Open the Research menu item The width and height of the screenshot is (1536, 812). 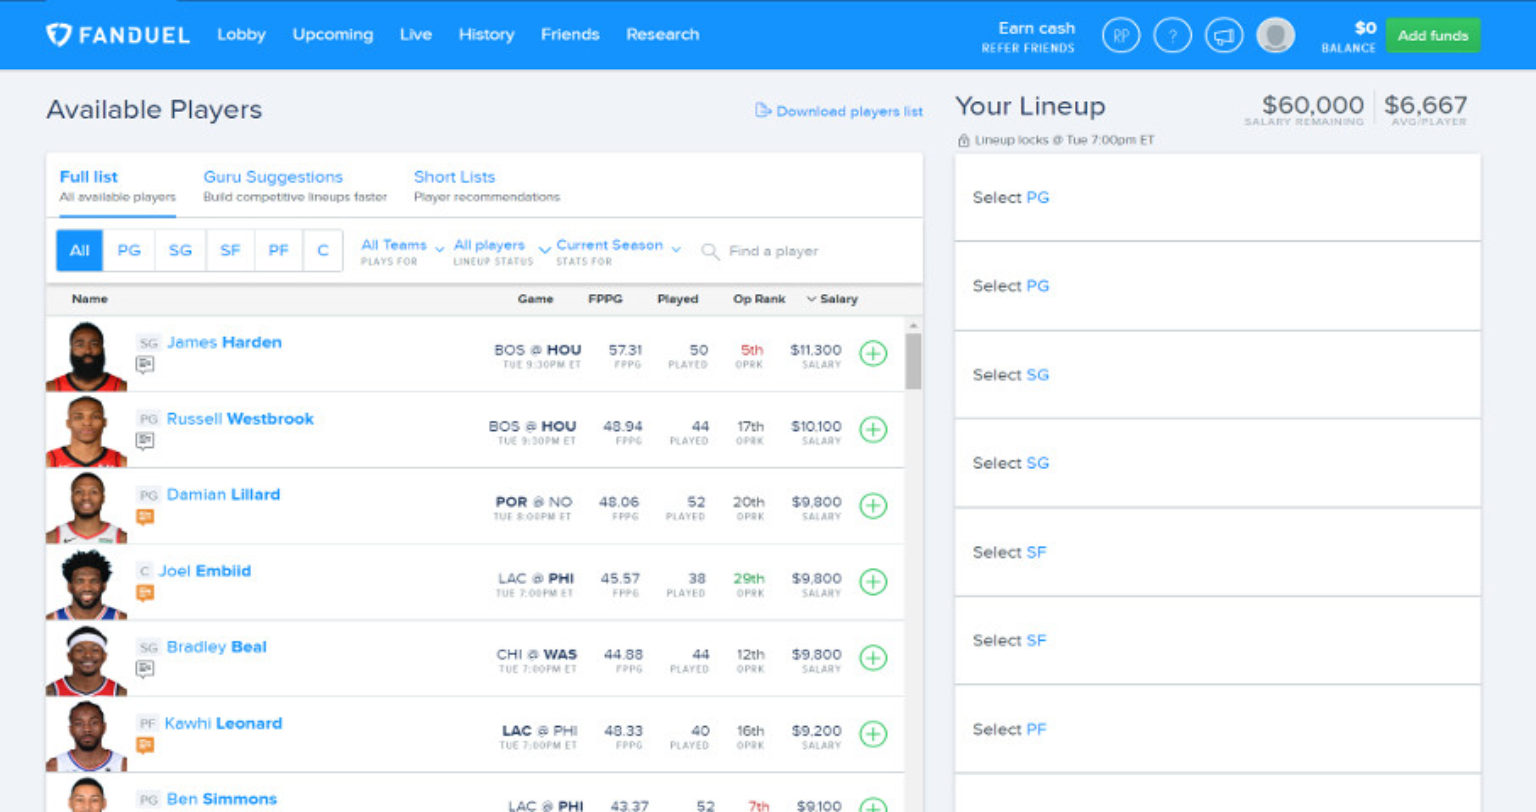click(662, 34)
